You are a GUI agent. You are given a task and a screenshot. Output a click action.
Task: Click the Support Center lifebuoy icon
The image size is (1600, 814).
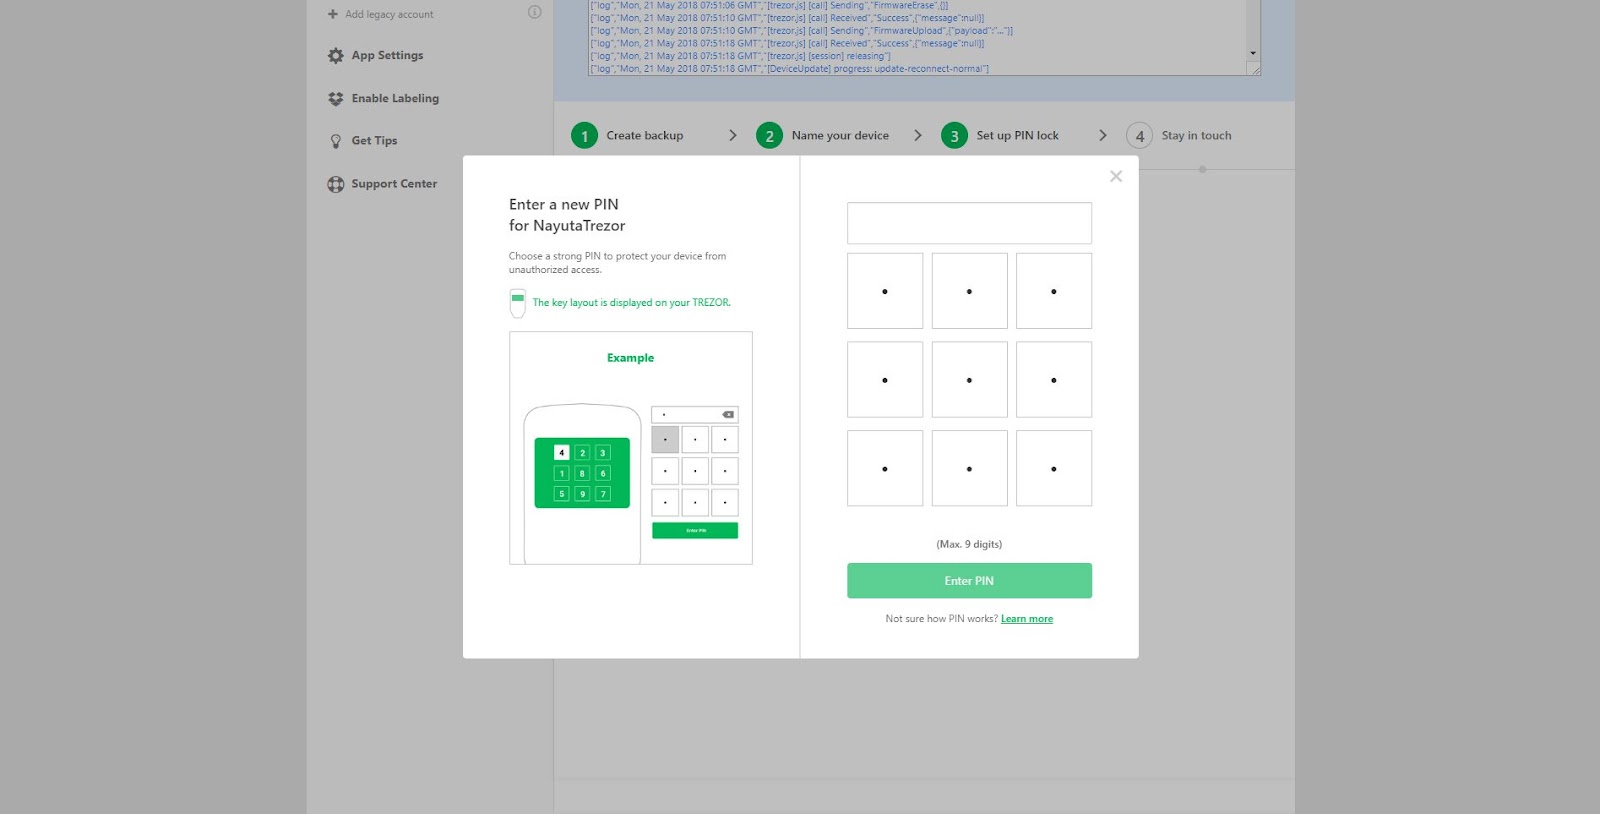click(335, 184)
